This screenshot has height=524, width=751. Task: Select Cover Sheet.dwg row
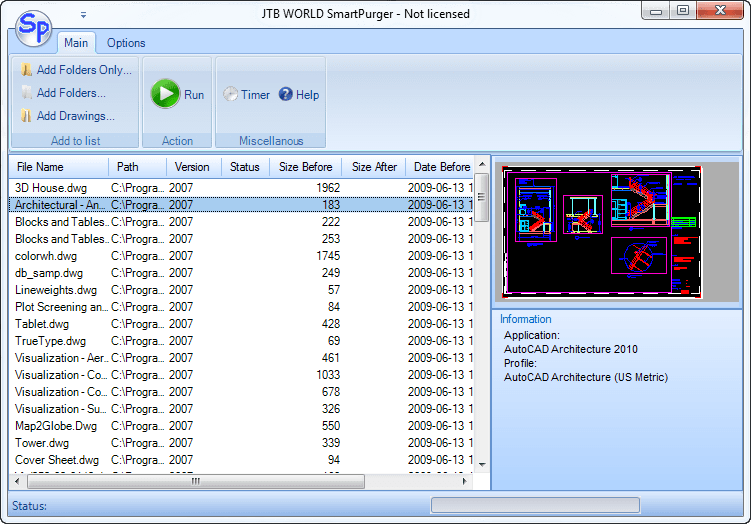tap(241, 460)
